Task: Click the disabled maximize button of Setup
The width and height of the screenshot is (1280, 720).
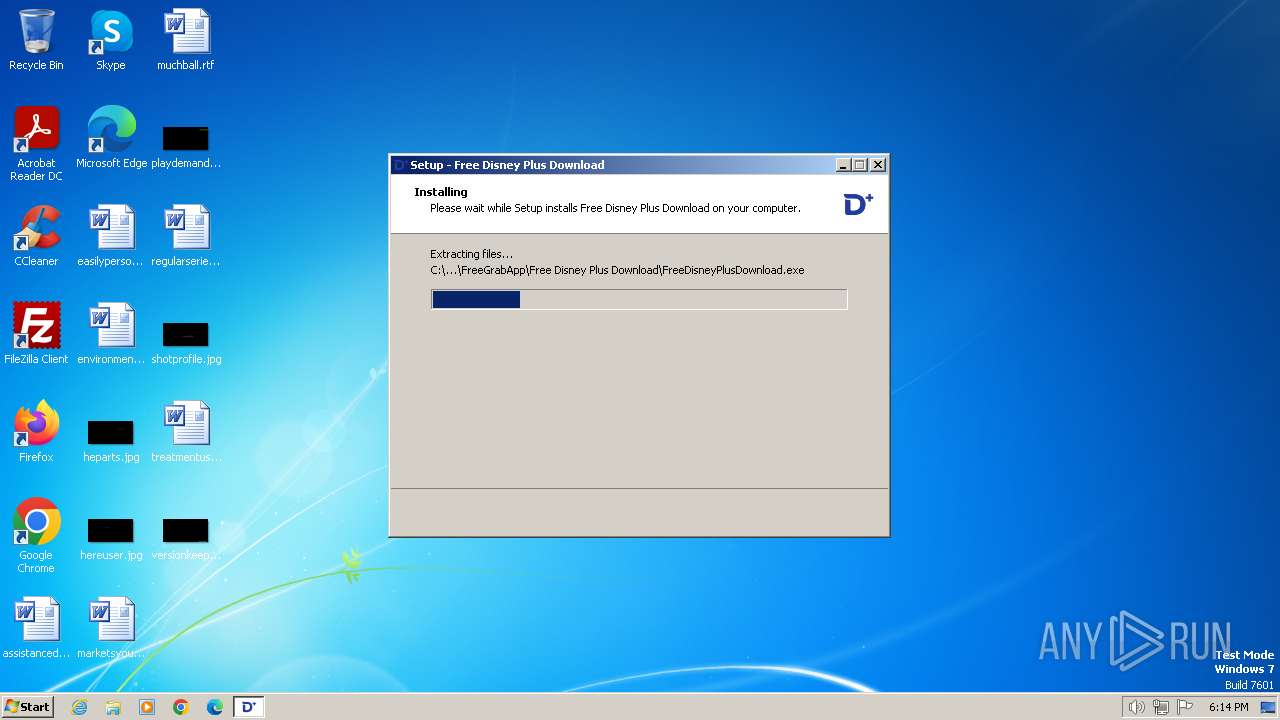Action: point(860,165)
